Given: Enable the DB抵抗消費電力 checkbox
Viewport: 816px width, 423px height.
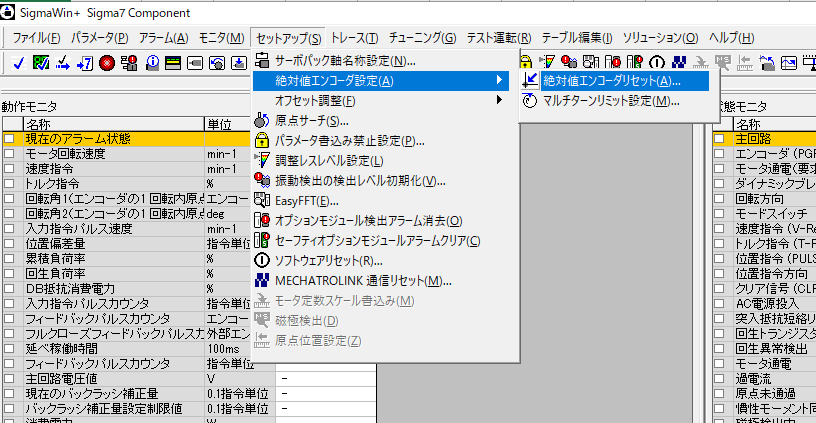Looking at the screenshot, I should point(9,289).
